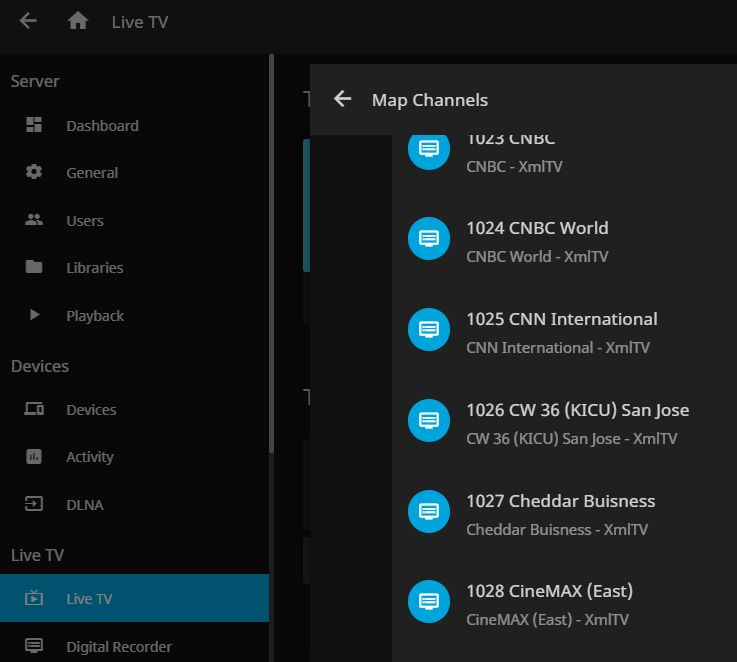The image size is (737, 662).
Task: Click the General gear icon
Action: [x=34, y=172]
